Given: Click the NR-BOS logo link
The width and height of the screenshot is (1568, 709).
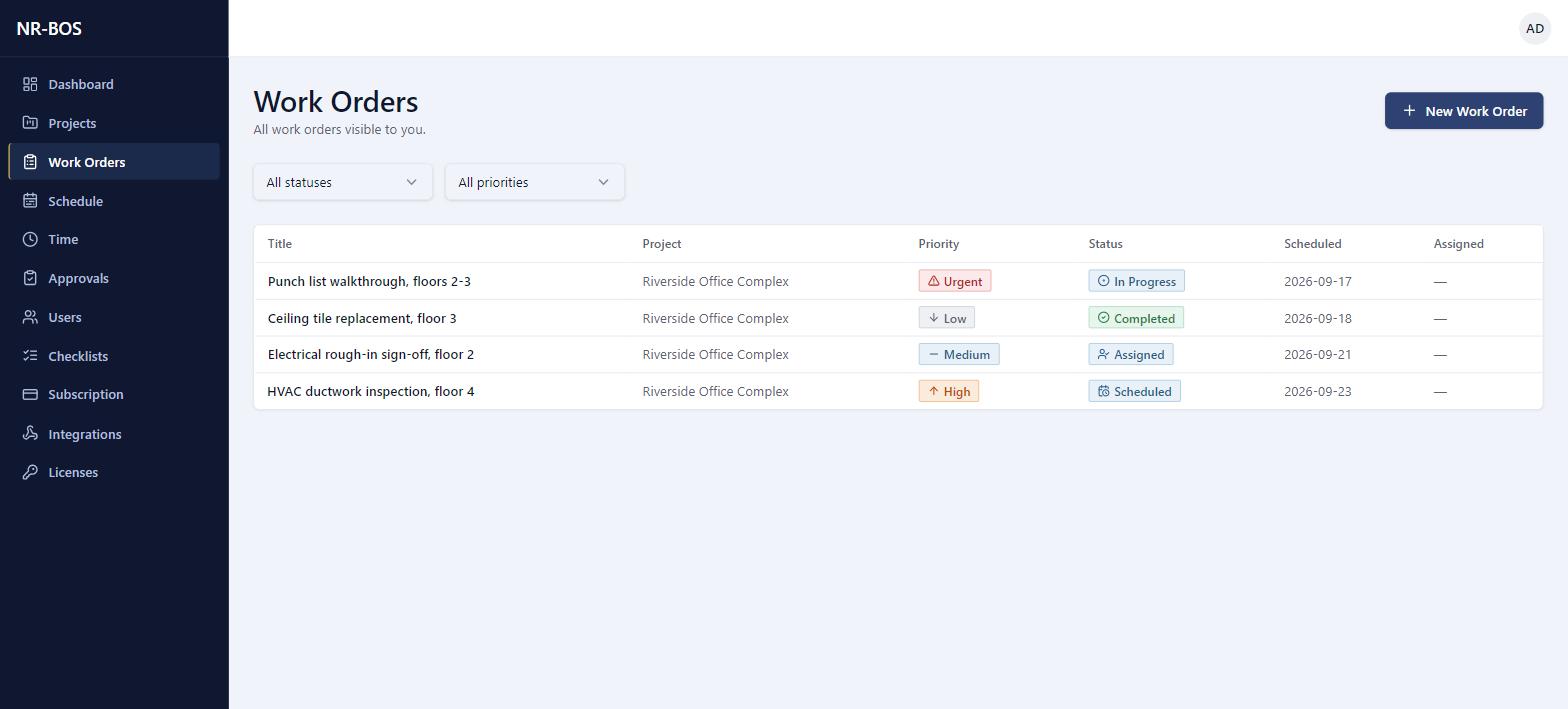Looking at the screenshot, I should tap(49, 28).
